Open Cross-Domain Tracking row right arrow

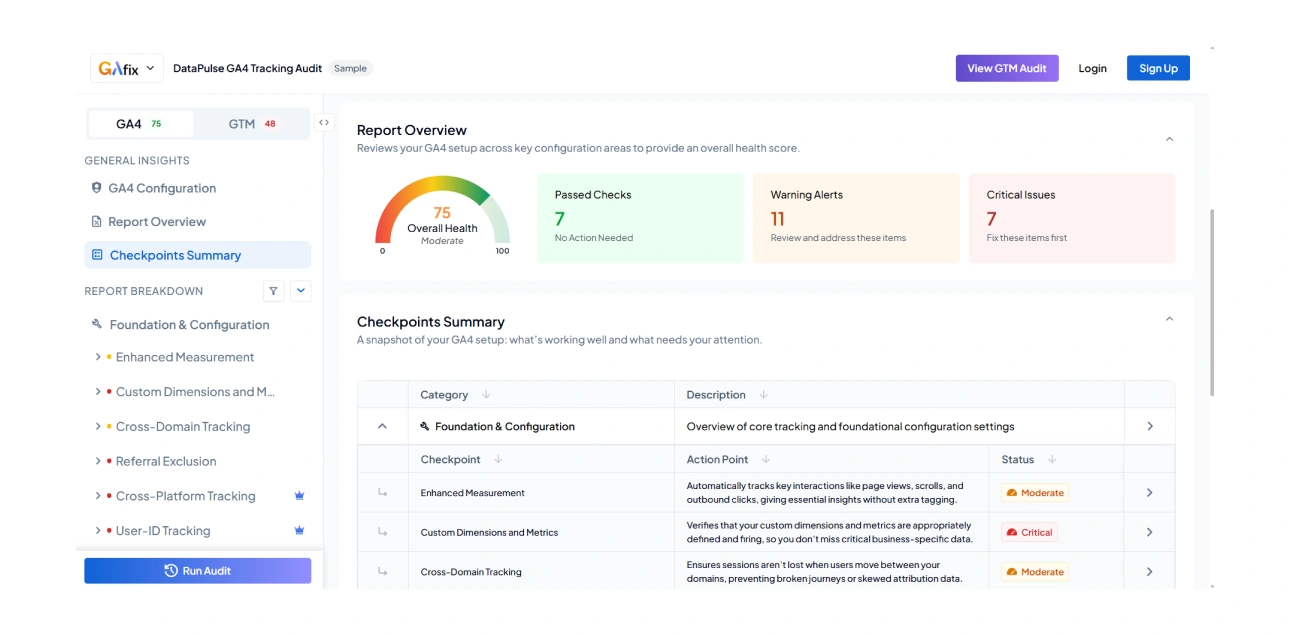1150,572
